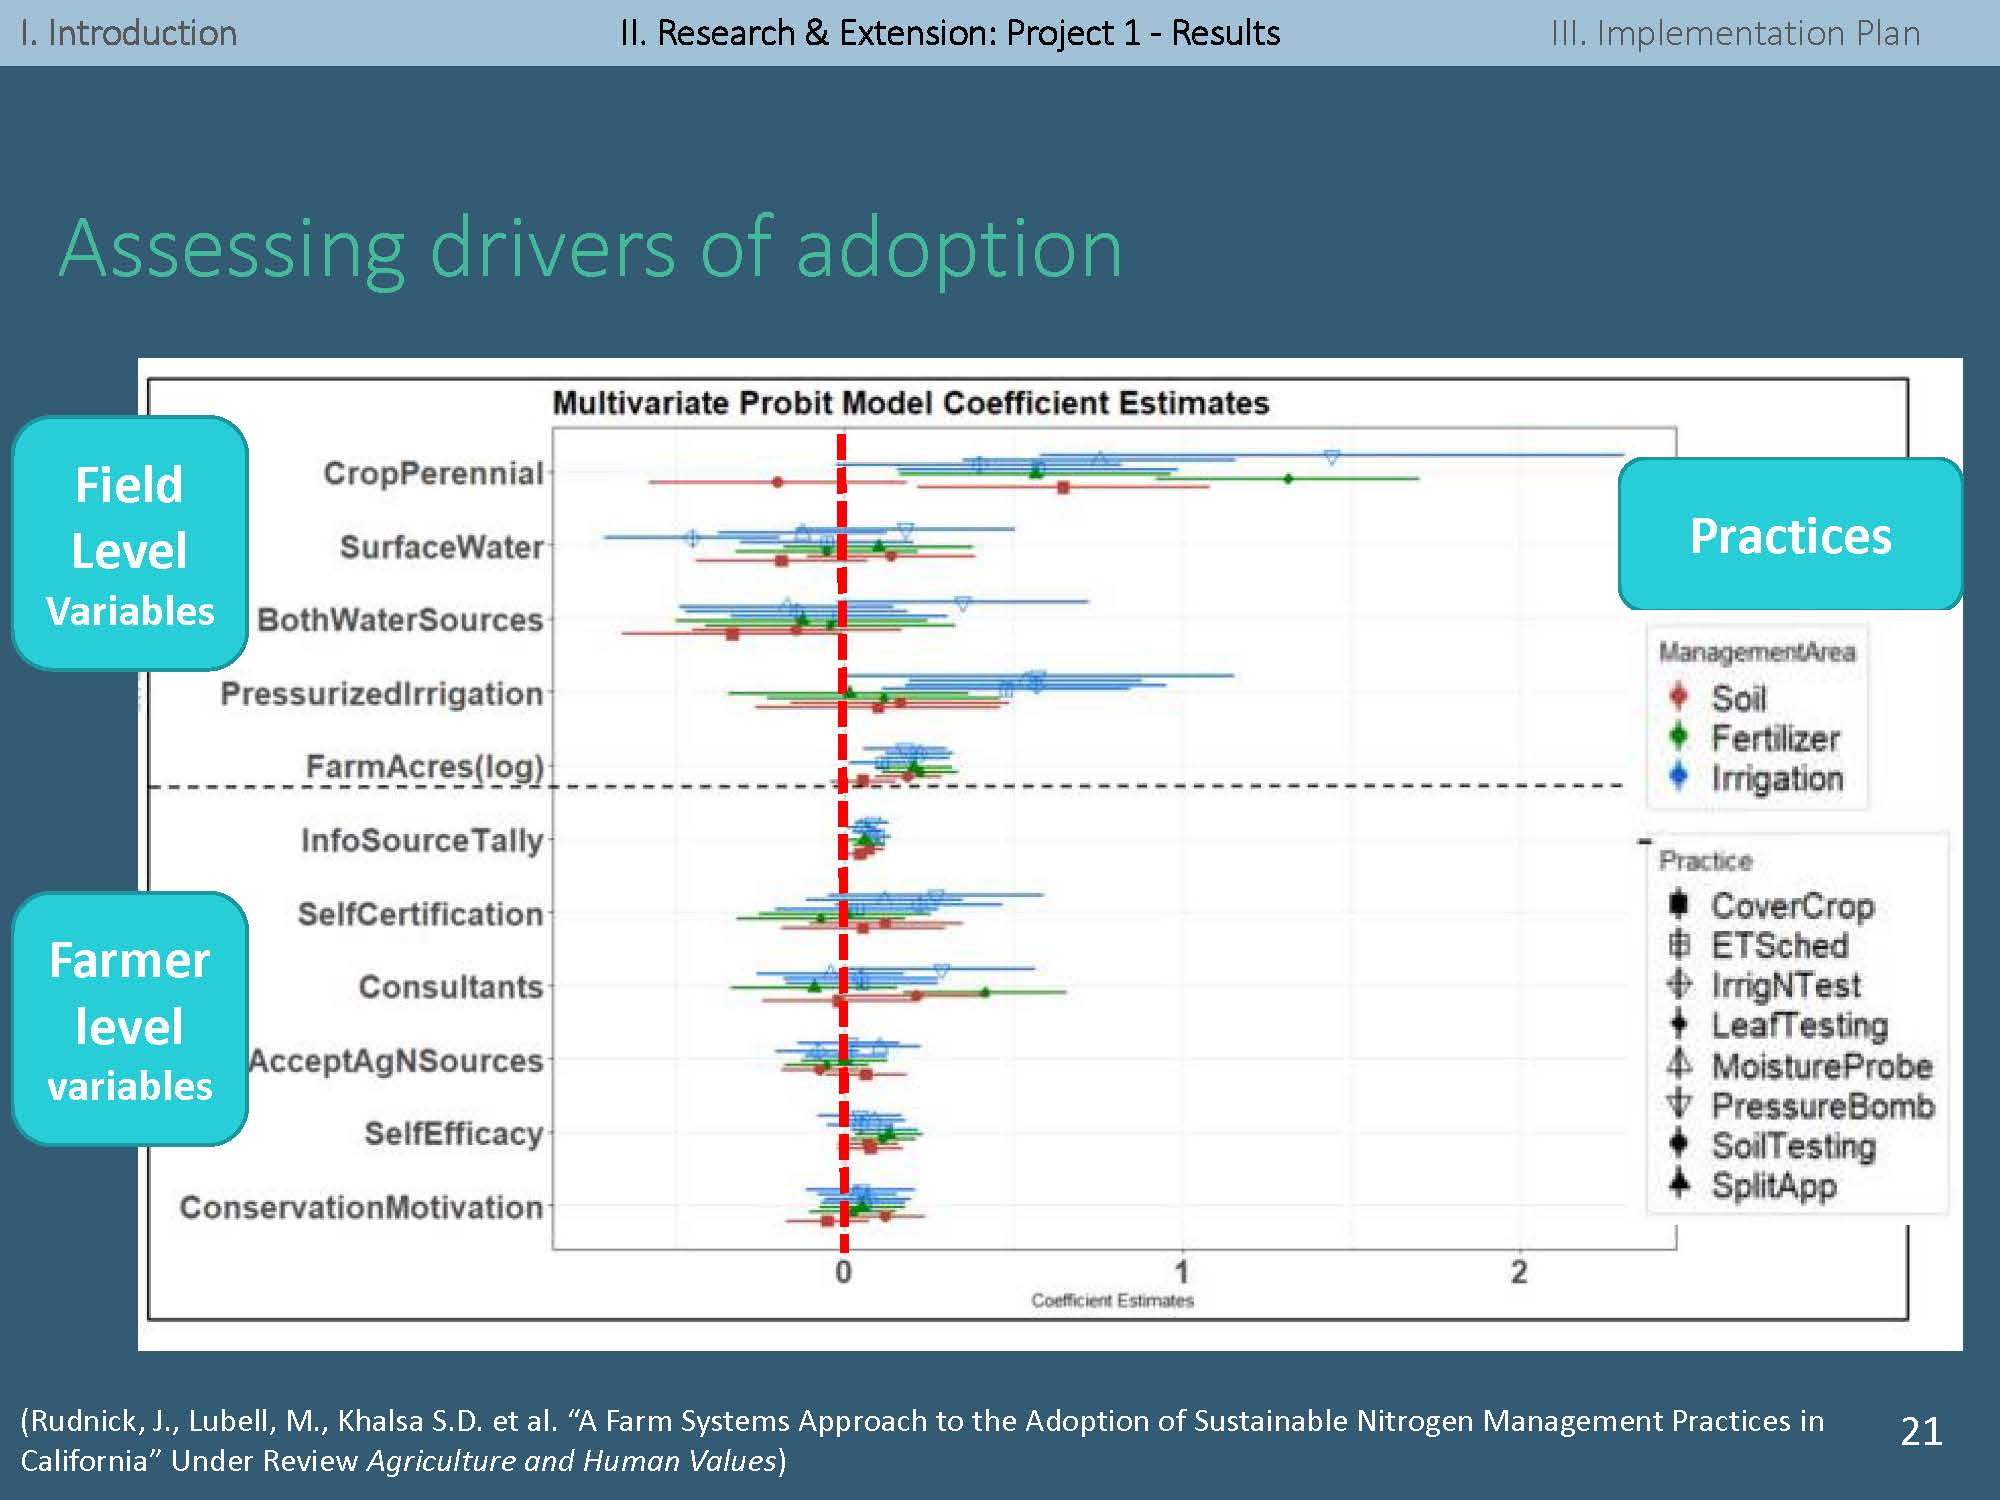Click the Field Level Variables box
Viewport: 2000px width, 1500px height.
click(130, 544)
